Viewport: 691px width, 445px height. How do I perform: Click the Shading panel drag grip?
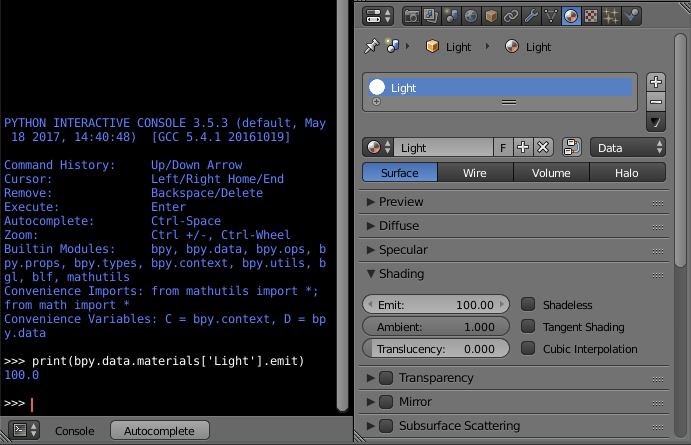click(658, 275)
